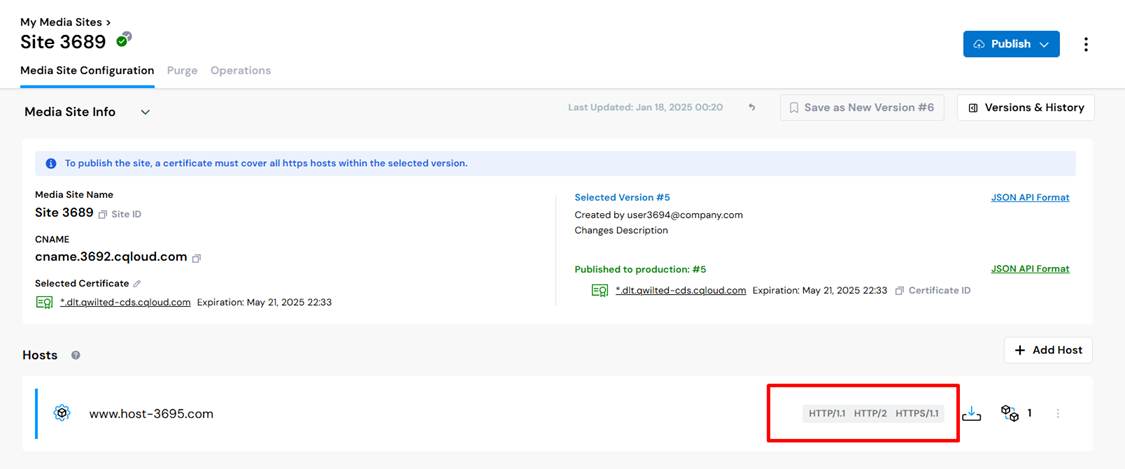1125x469 pixels.
Task: Click the HTTP/1.1 protocol badge
Action: [x=827, y=414]
